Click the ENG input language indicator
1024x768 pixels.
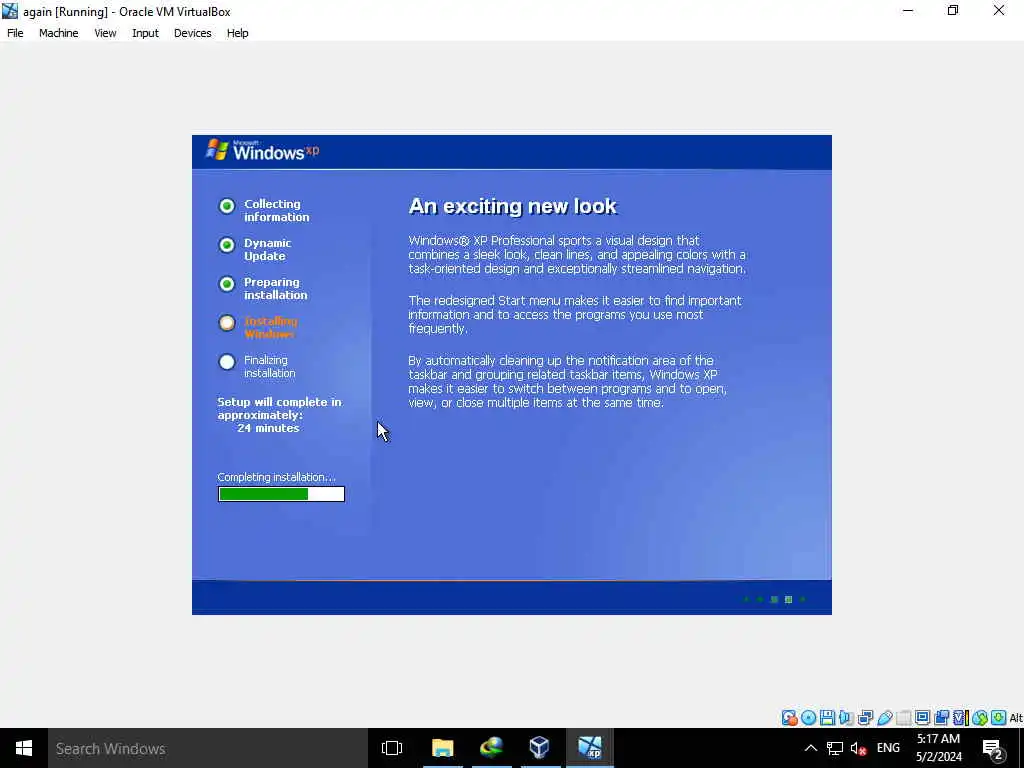tap(888, 748)
